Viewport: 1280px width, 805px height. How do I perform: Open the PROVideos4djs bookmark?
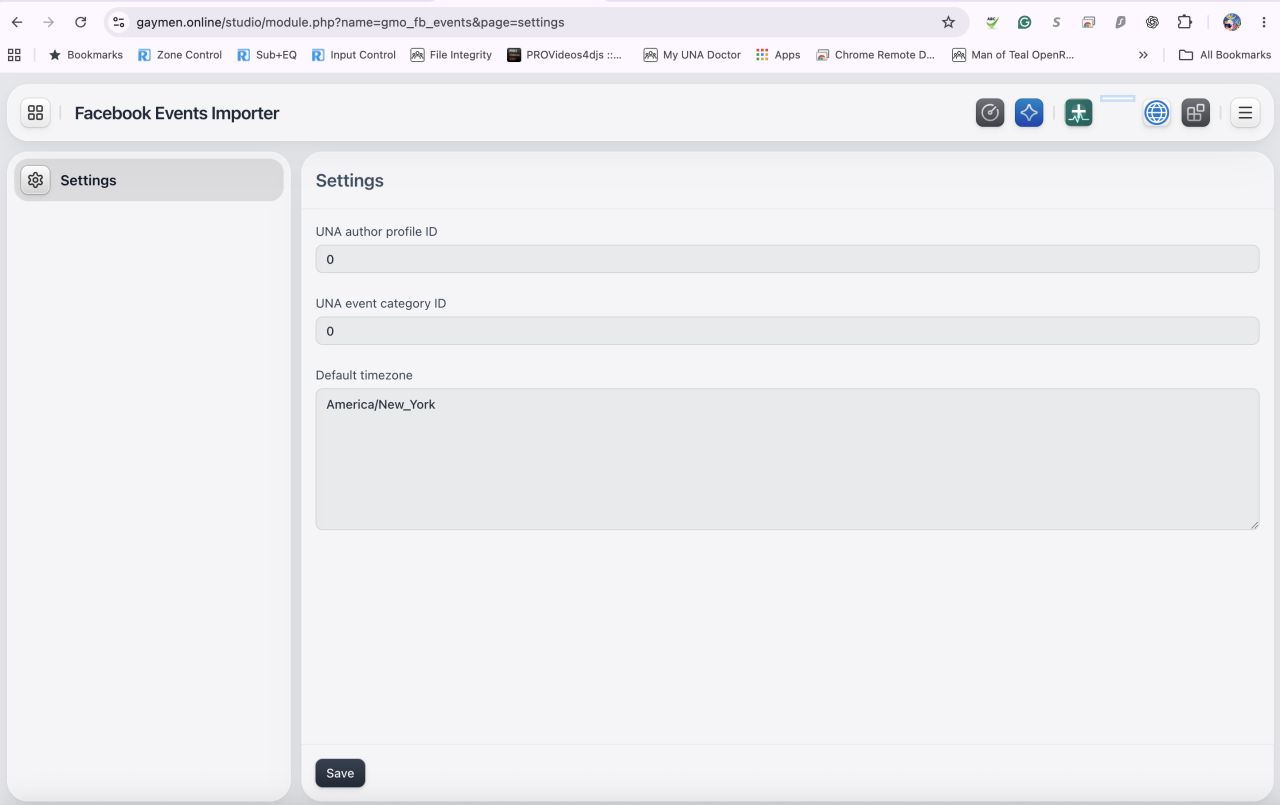pyautogui.click(x=565, y=55)
